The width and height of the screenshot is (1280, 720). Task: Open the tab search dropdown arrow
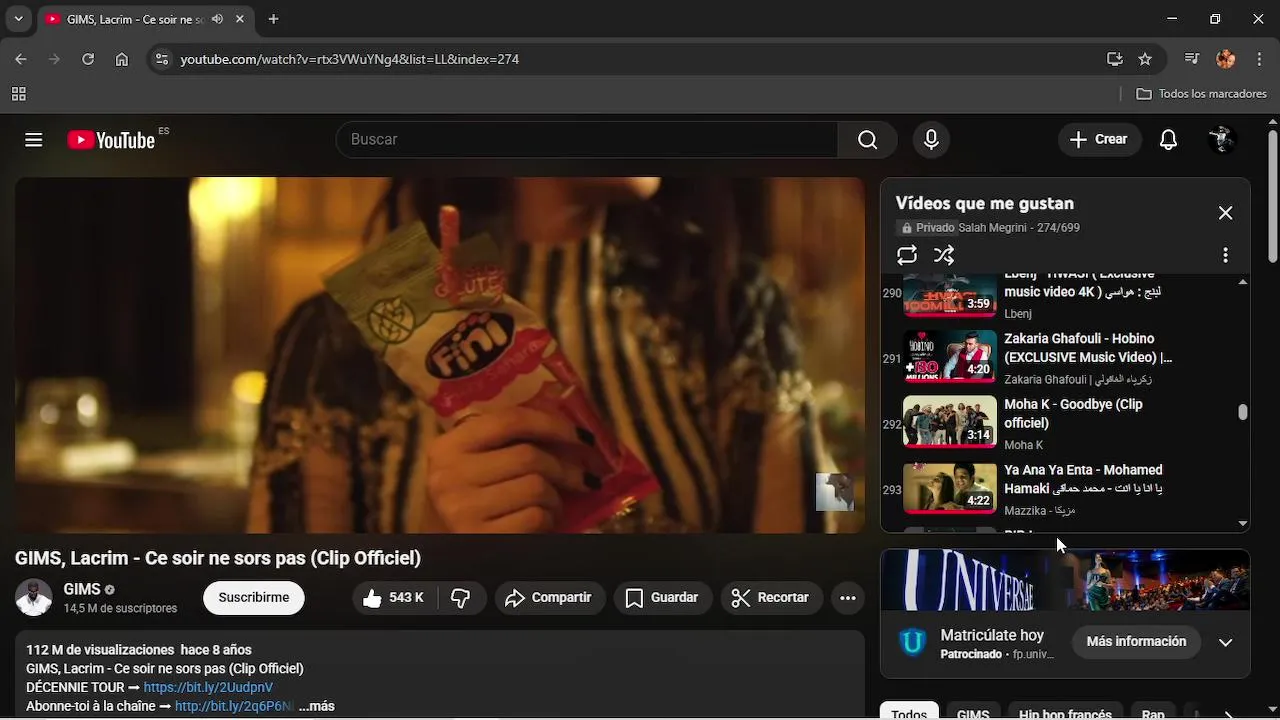click(18, 19)
